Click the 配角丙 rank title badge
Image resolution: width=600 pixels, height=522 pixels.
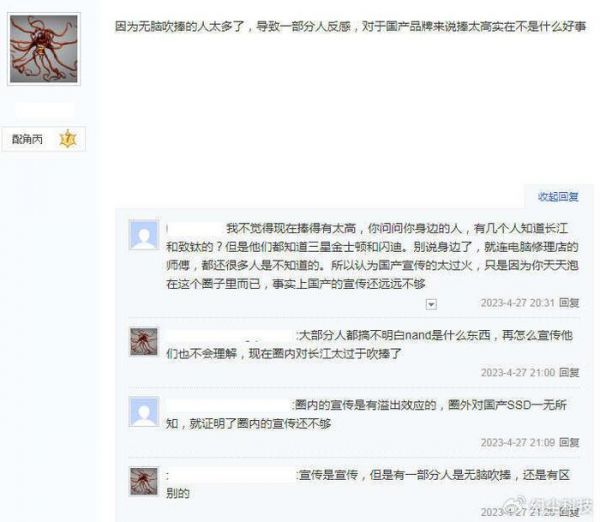click(44, 139)
